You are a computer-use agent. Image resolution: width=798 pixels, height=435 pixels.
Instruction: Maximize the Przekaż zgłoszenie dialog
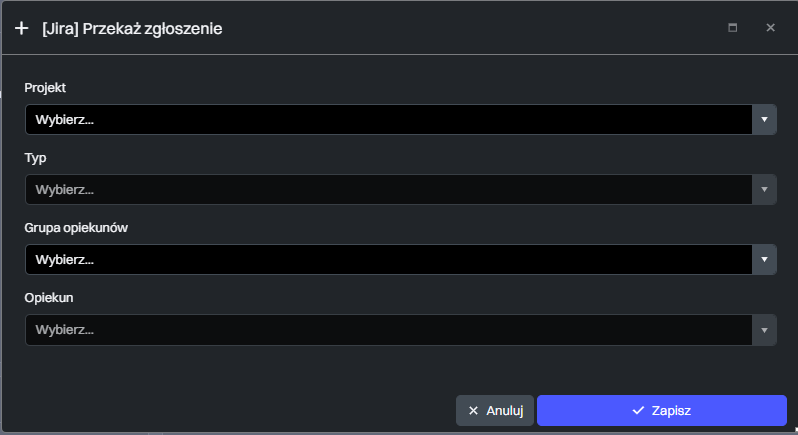click(x=732, y=28)
